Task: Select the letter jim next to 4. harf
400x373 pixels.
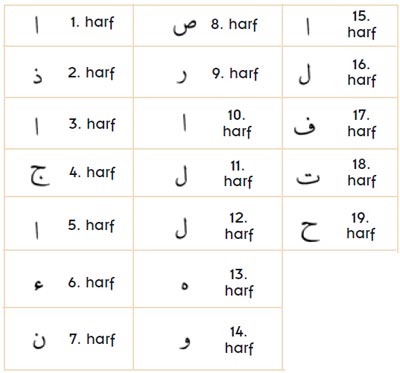Action: [40, 175]
